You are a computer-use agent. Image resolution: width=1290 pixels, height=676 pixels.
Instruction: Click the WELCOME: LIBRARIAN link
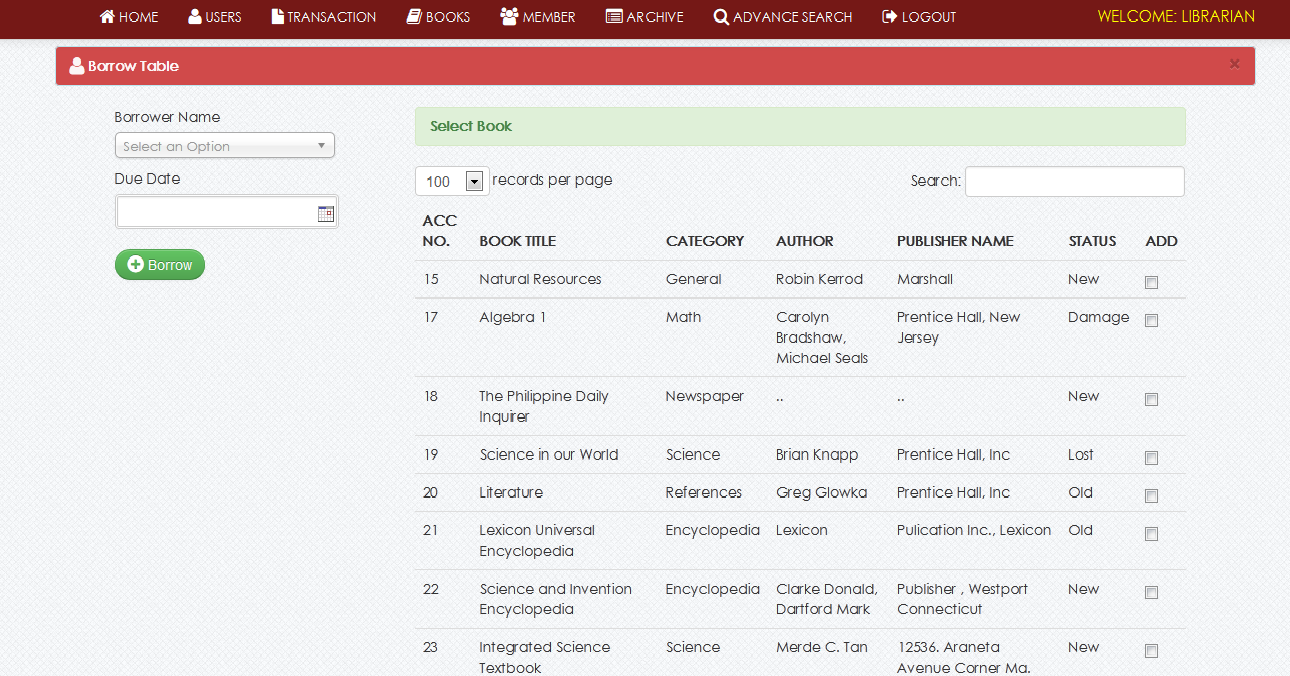[1175, 16]
